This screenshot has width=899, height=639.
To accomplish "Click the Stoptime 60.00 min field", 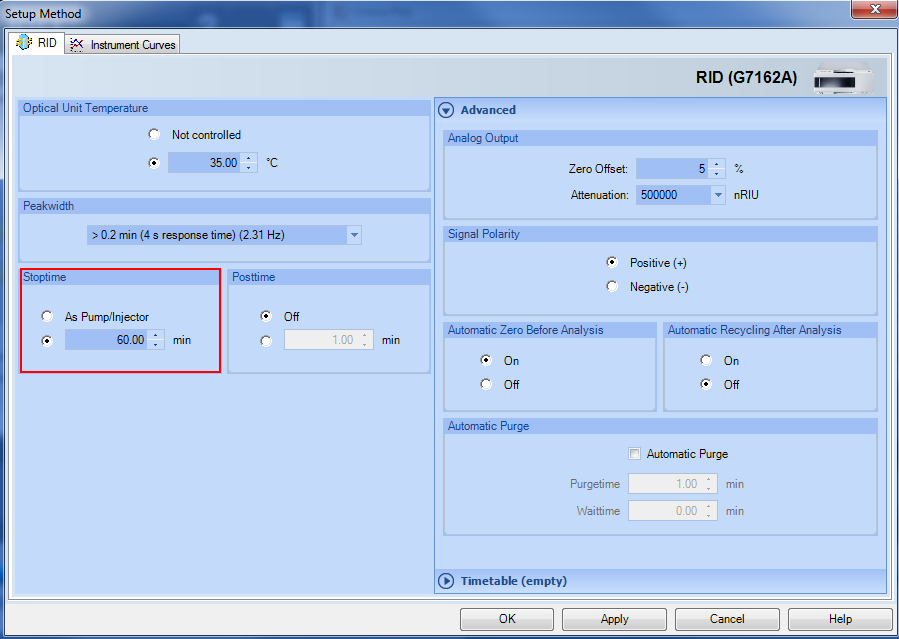I will [x=106, y=340].
